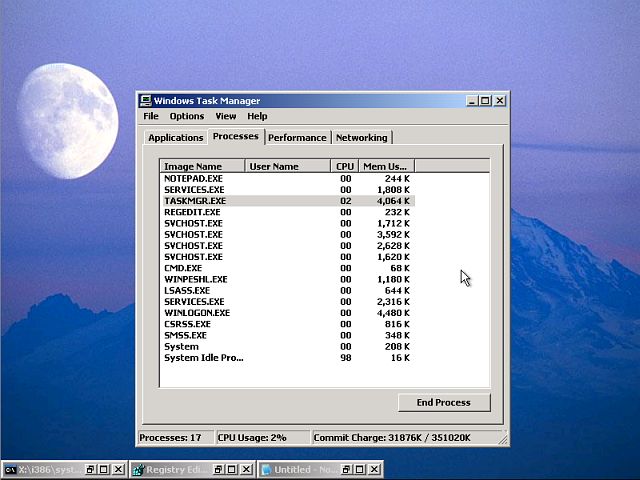Restore the minimized Untitled Notepad window

pyautogui.click(x=346, y=469)
